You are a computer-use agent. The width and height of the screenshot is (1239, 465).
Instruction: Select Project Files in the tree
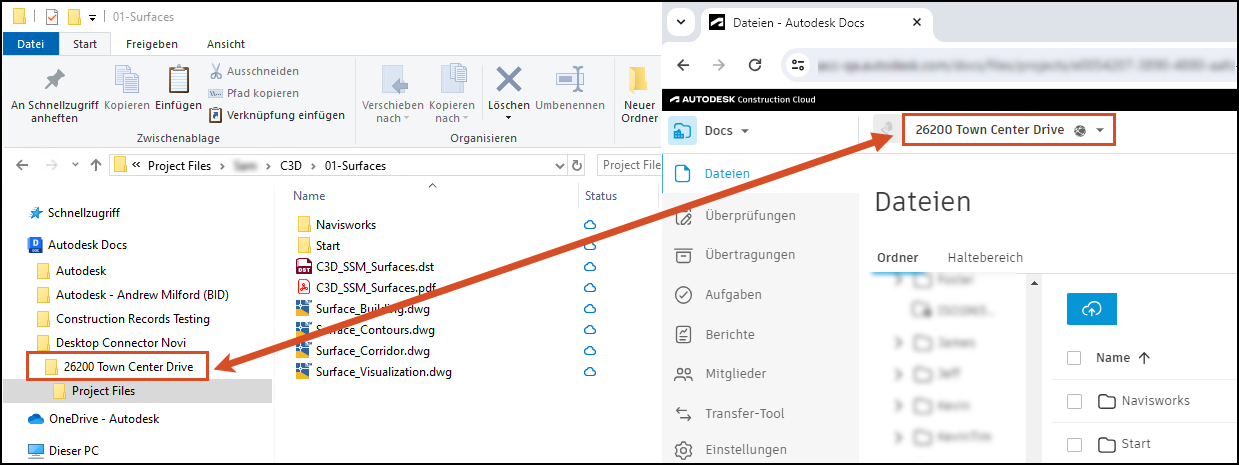click(x=103, y=391)
